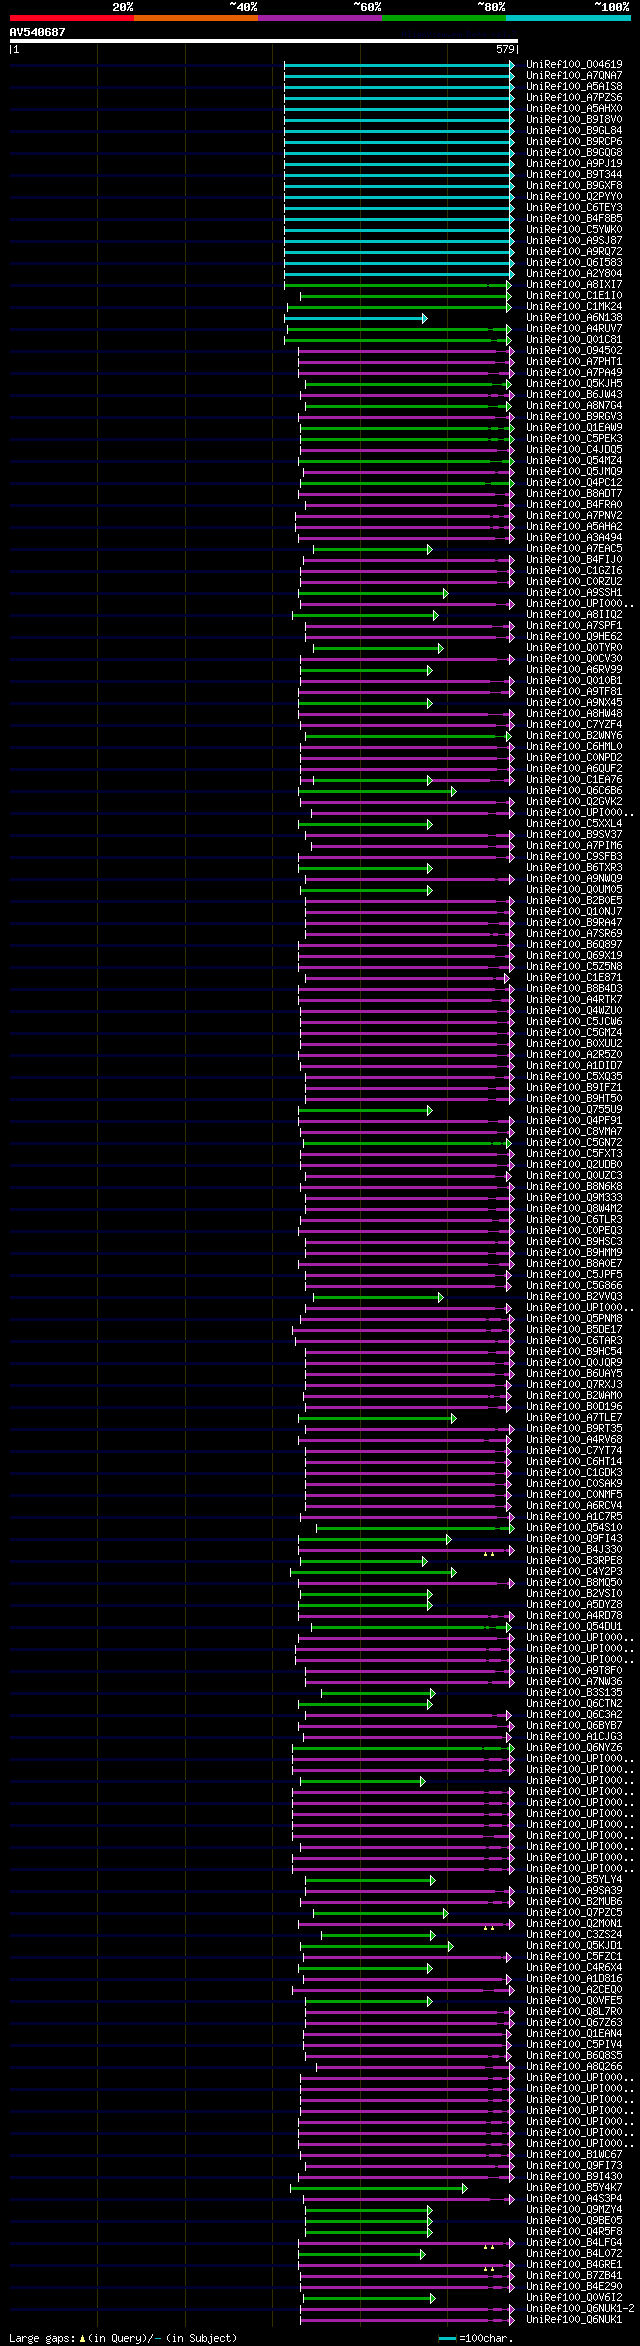
Task: Select label UniRef100_A3A494
Action: click(574, 538)
